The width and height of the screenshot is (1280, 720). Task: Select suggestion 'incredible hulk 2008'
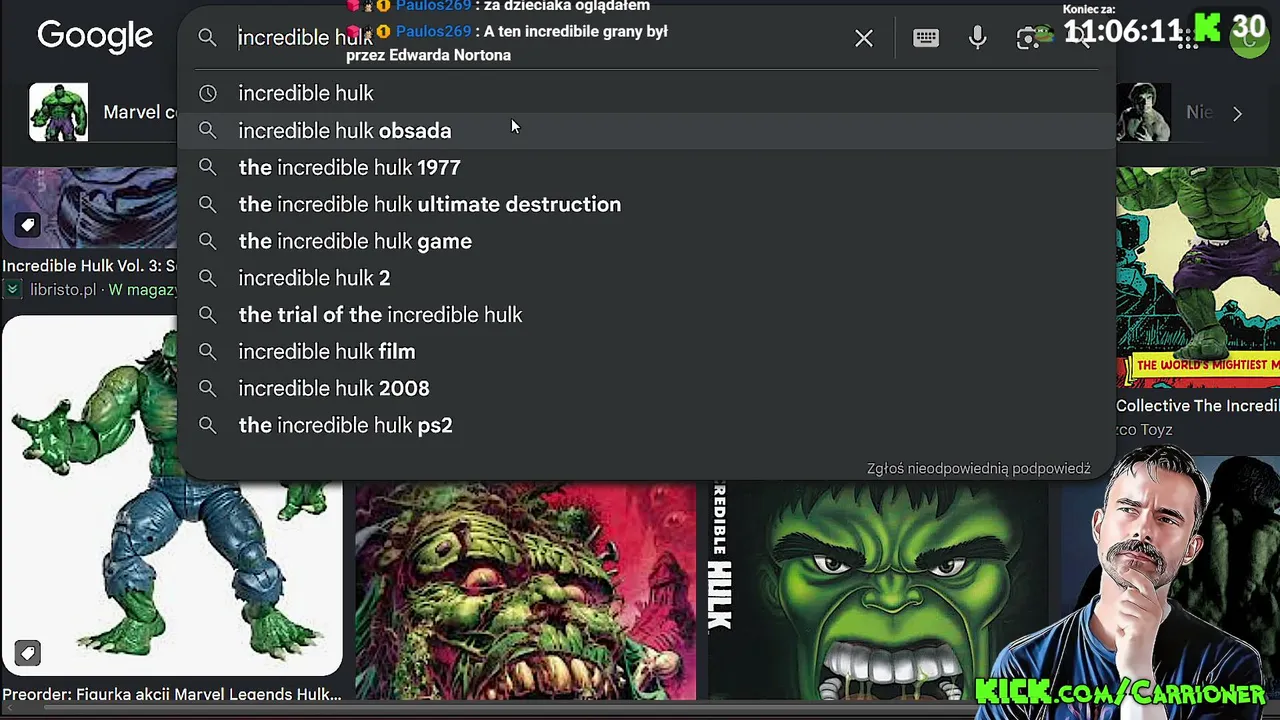point(646,388)
